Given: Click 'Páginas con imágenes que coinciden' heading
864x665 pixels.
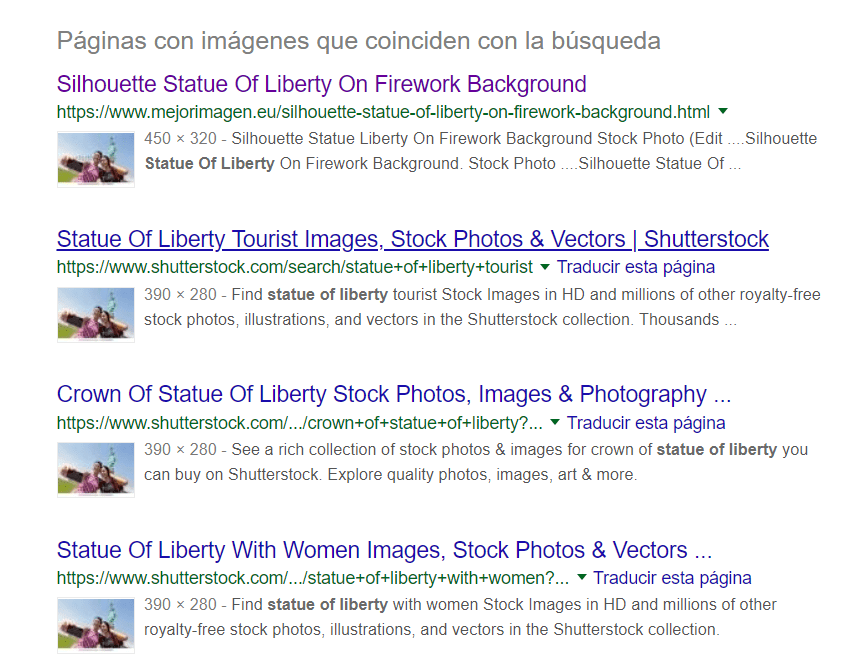Looking at the screenshot, I should (x=358, y=41).
